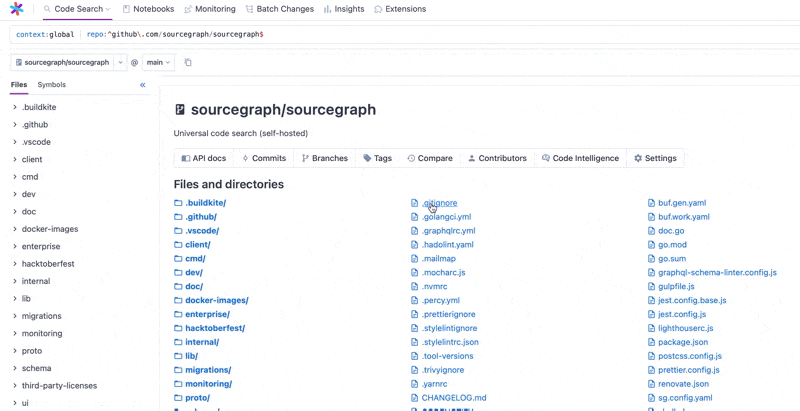Select internal in the sidebar tree
This screenshot has width=800, height=411.
coord(36,281)
